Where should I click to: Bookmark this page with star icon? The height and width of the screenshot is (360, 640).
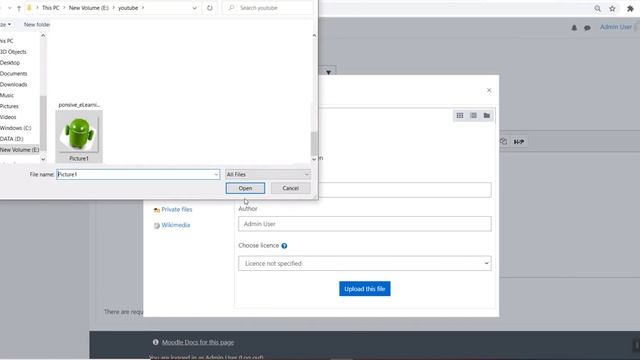click(612, 8)
